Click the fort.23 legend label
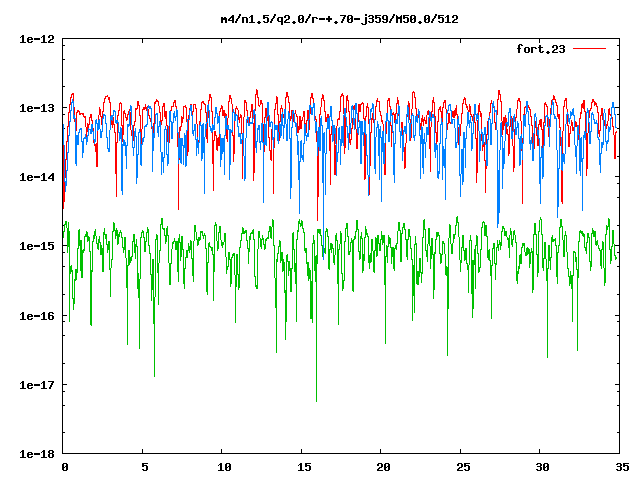This screenshot has height=480, width=640. (541, 49)
